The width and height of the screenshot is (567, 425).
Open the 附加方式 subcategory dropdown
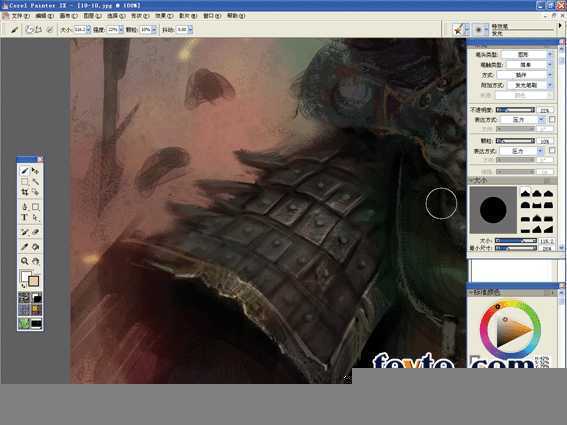[x=529, y=85]
